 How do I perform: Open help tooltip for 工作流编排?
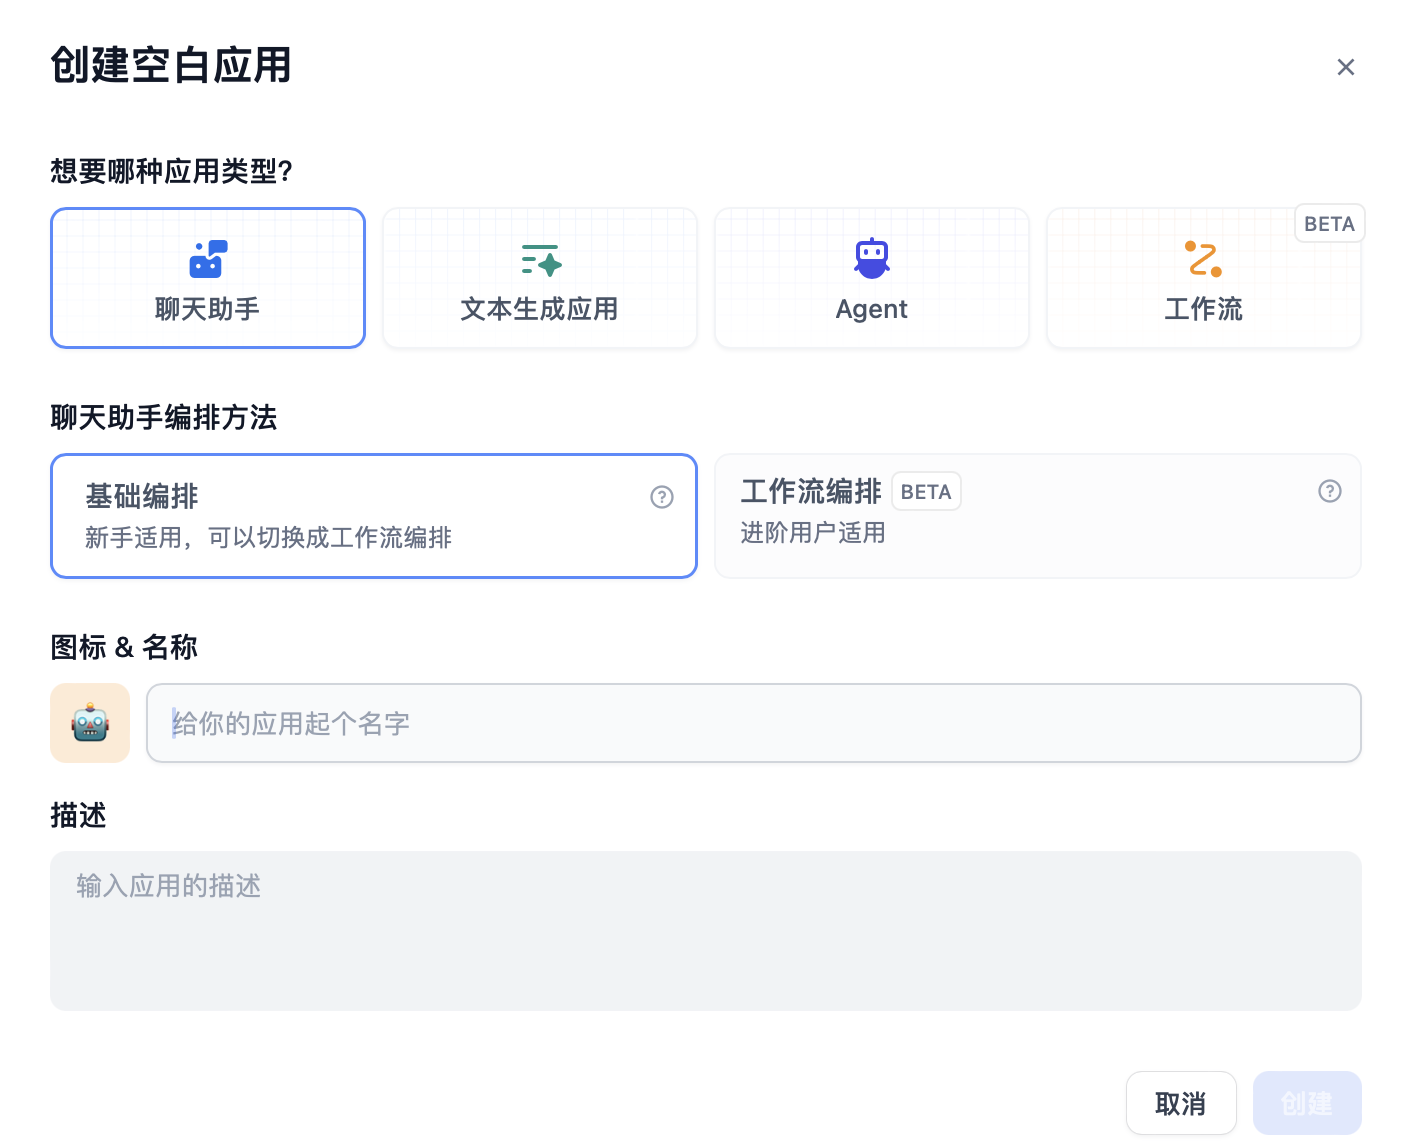[1329, 491]
